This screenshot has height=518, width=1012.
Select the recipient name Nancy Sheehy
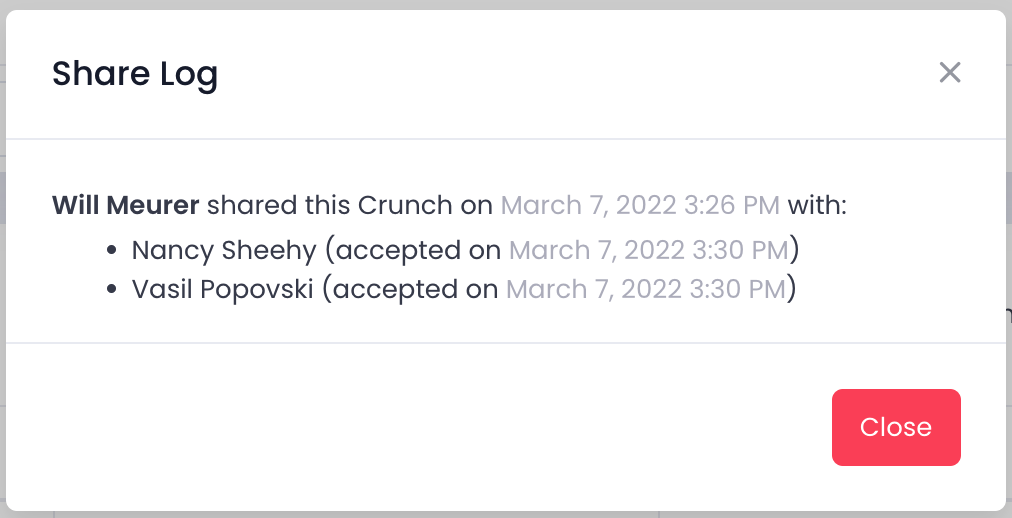(224, 249)
